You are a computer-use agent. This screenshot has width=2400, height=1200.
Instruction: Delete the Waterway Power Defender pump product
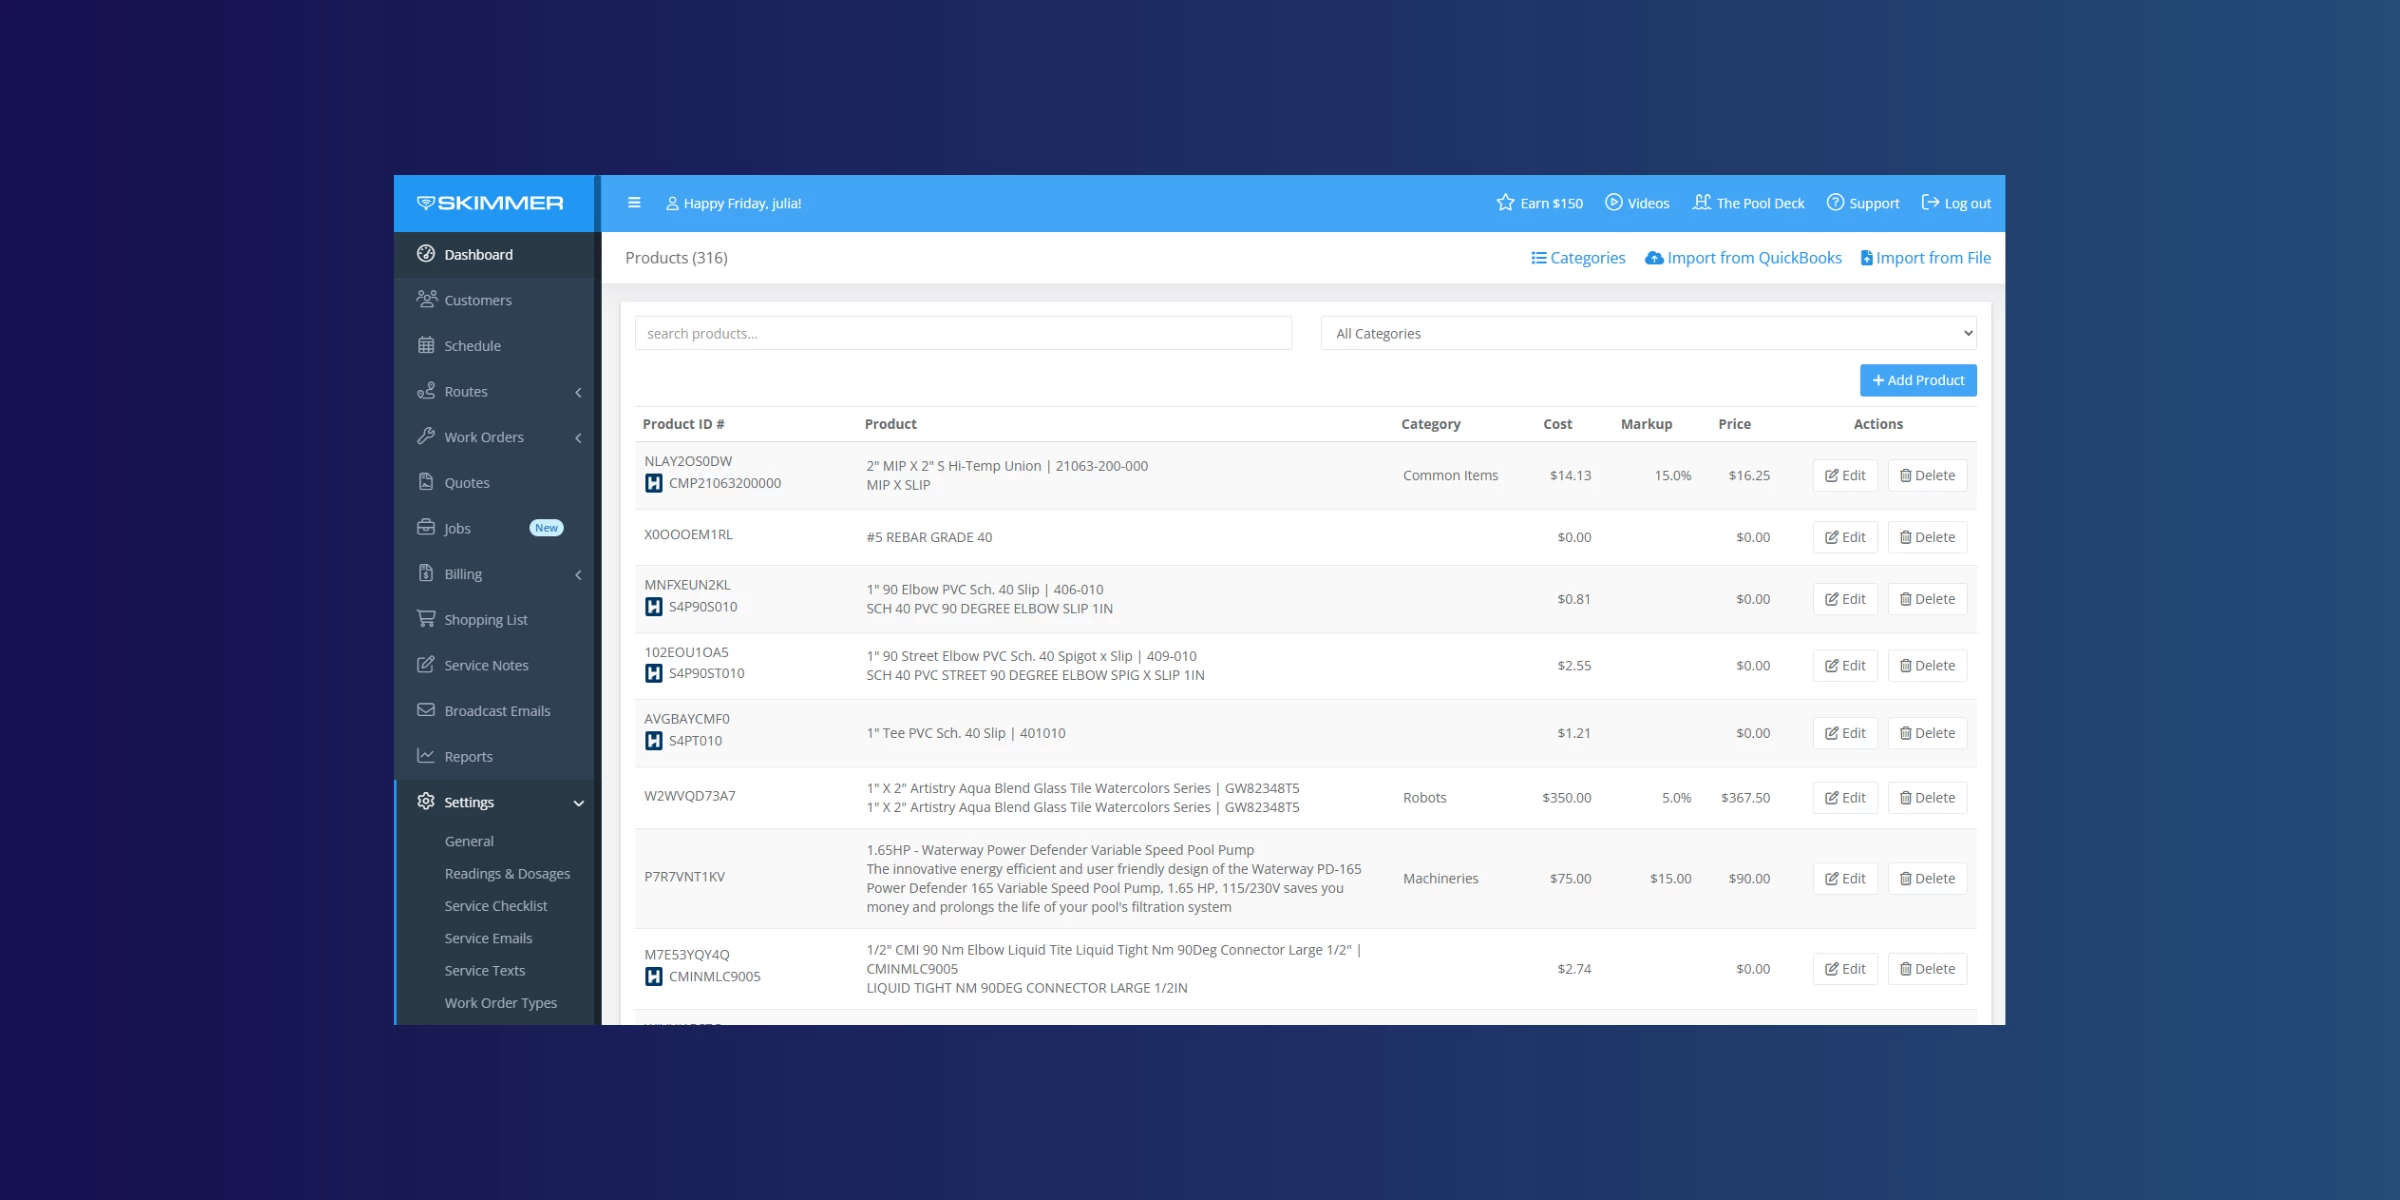[x=1926, y=879]
